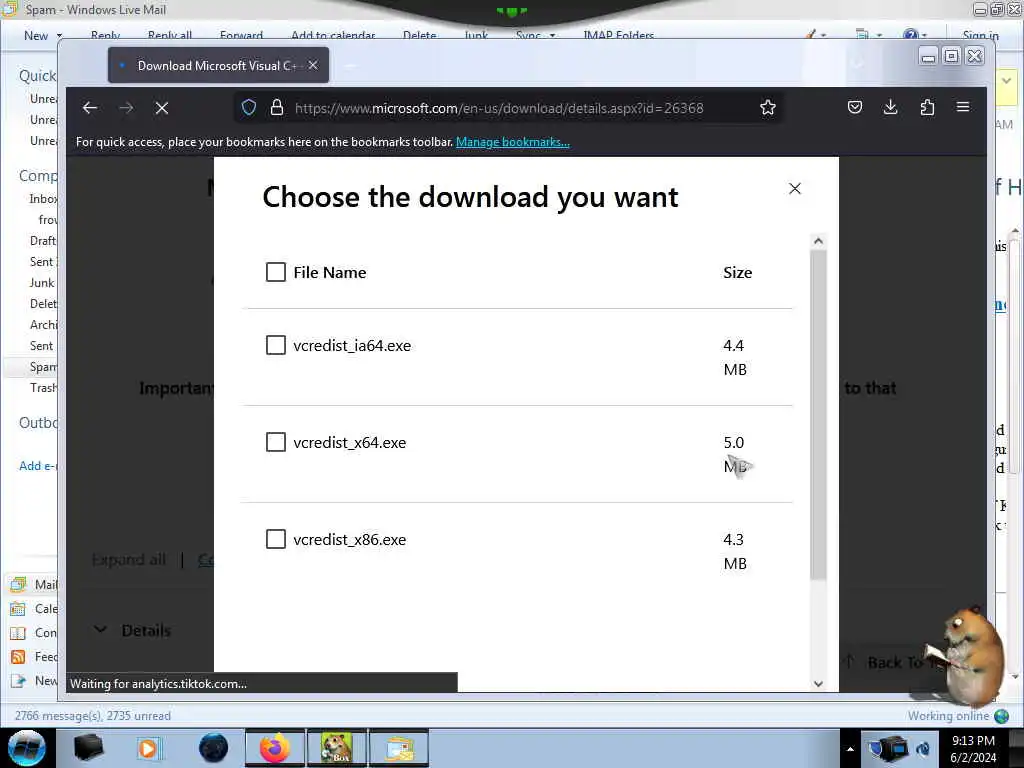
Task: Go back in the Firefox browser
Action: coord(90,108)
